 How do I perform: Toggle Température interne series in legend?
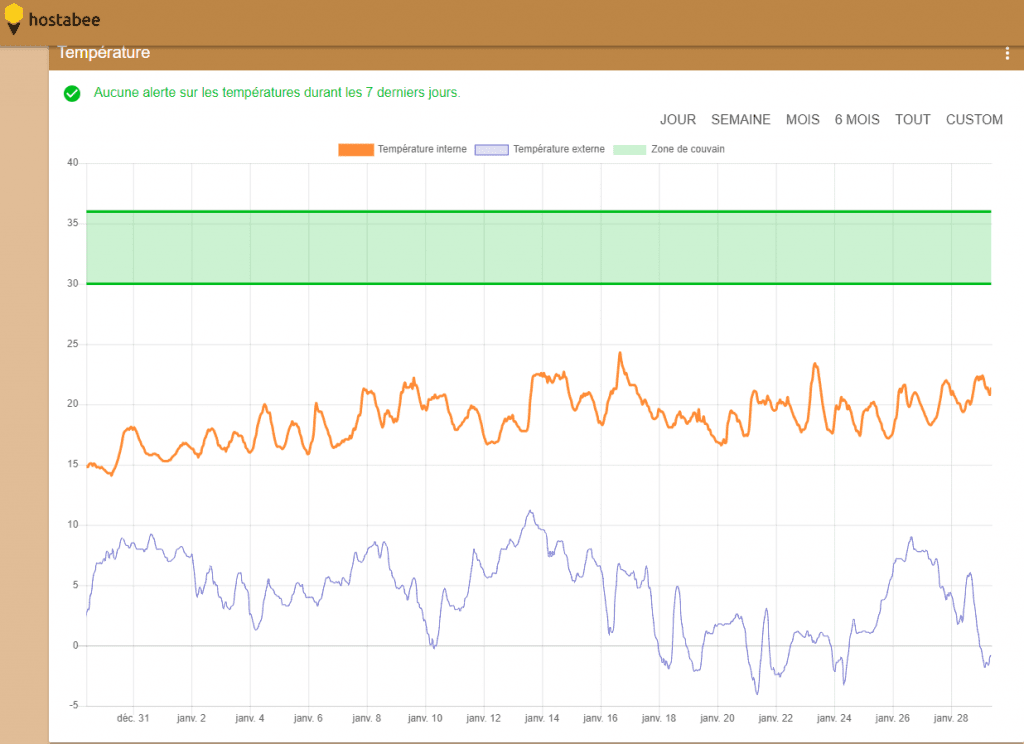point(402,150)
